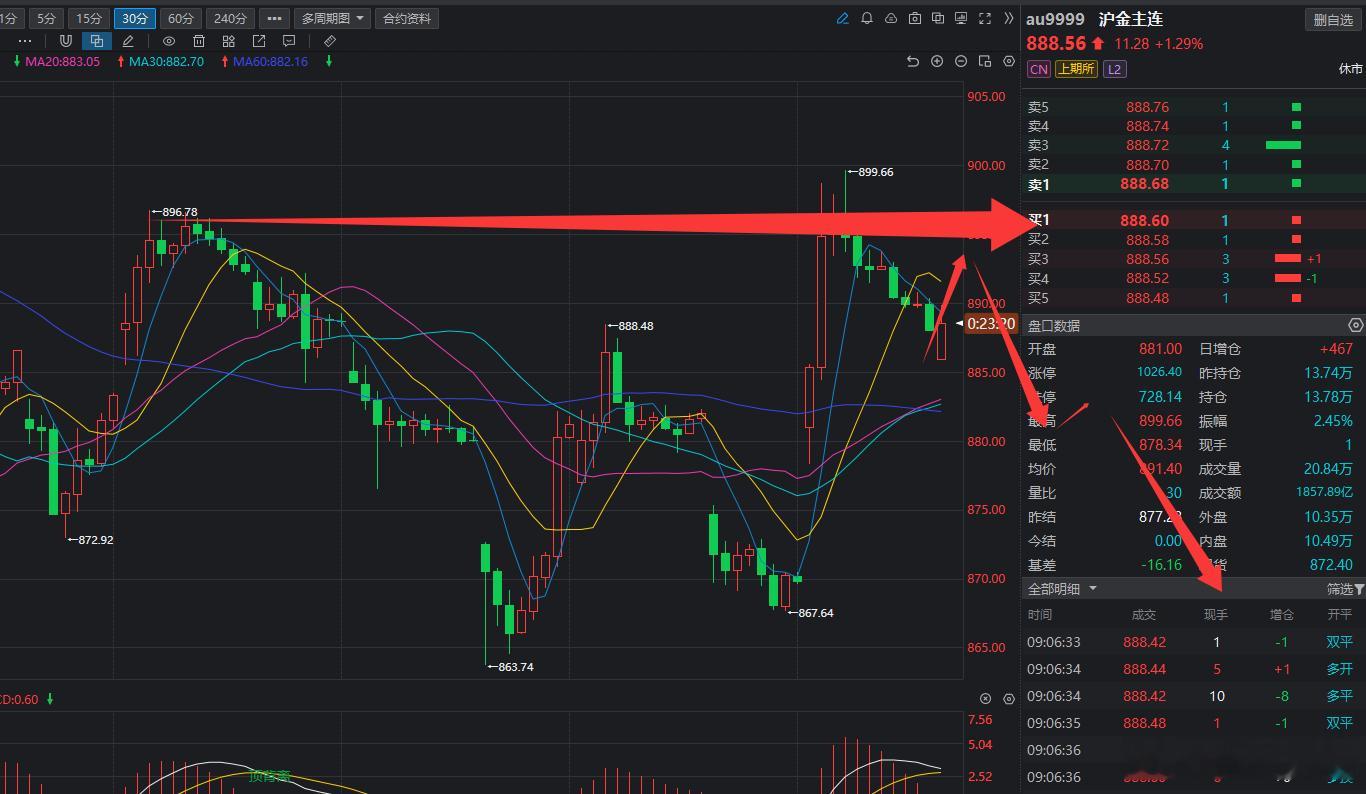Select the 15分 timeframe tab
This screenshot has height=794, width=1366.
(x=89, y=18)
